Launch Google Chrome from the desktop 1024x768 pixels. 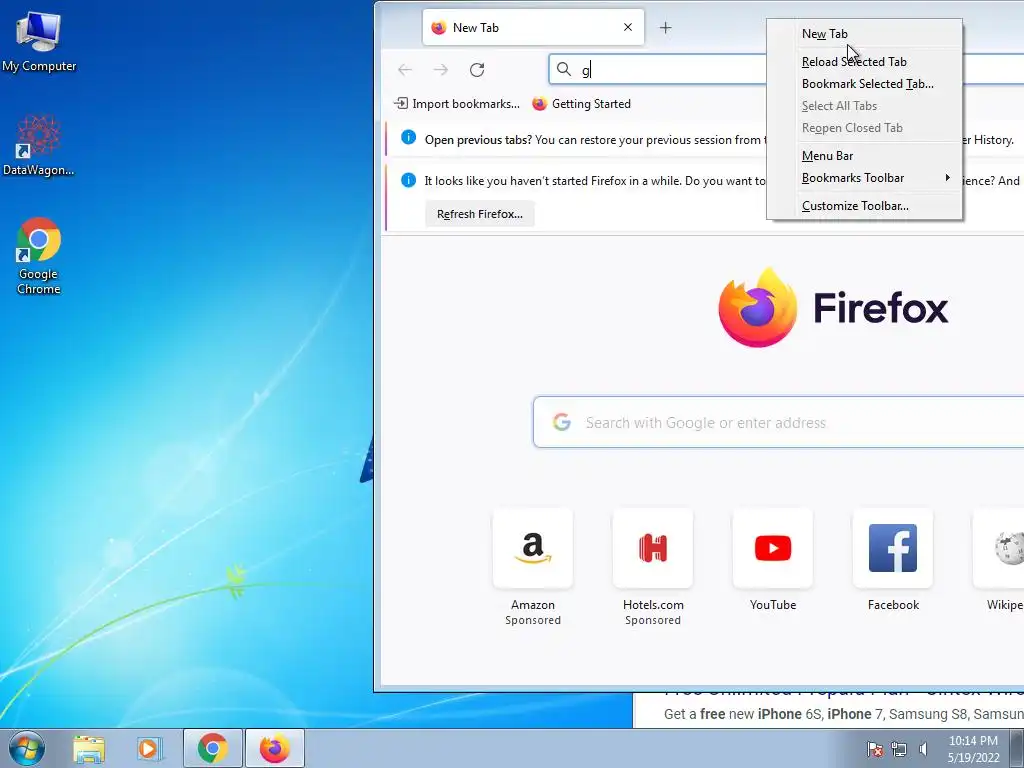pyautogui.click(x=39, y=256)
